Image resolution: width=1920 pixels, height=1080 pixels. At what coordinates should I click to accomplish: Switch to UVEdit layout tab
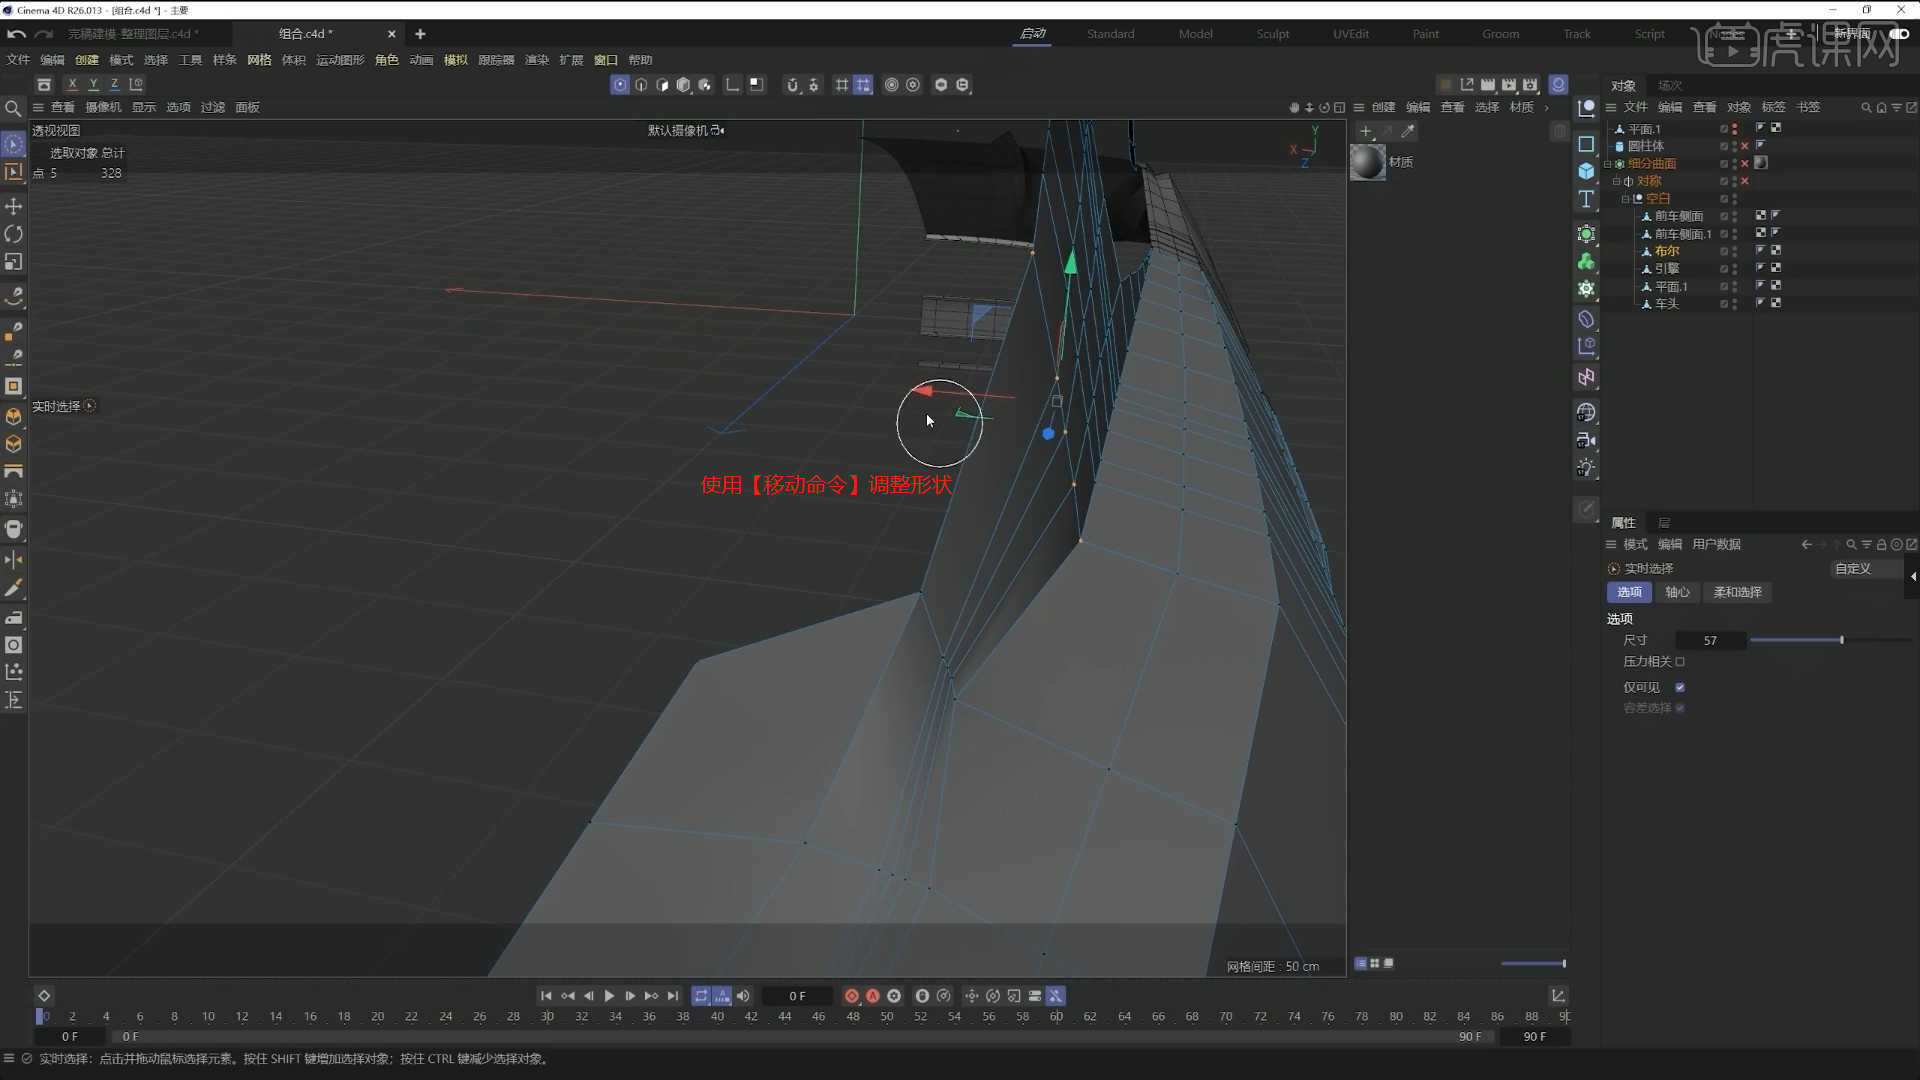pos(1351,34)
